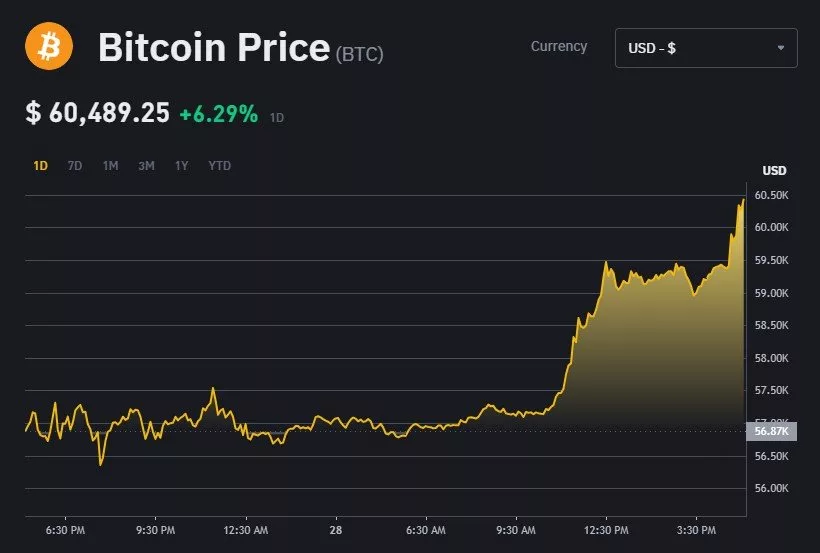Click the 56.87K price marker on axis
This screenshot has width=820, height=553.
click(x=772, y=431)
